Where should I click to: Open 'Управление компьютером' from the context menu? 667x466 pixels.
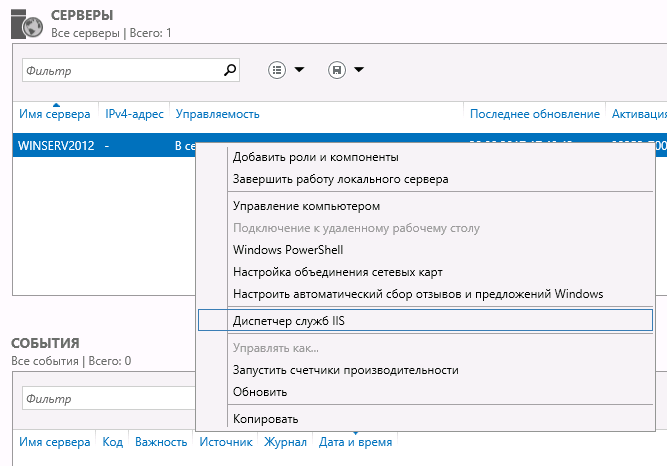tap(306, 206)
